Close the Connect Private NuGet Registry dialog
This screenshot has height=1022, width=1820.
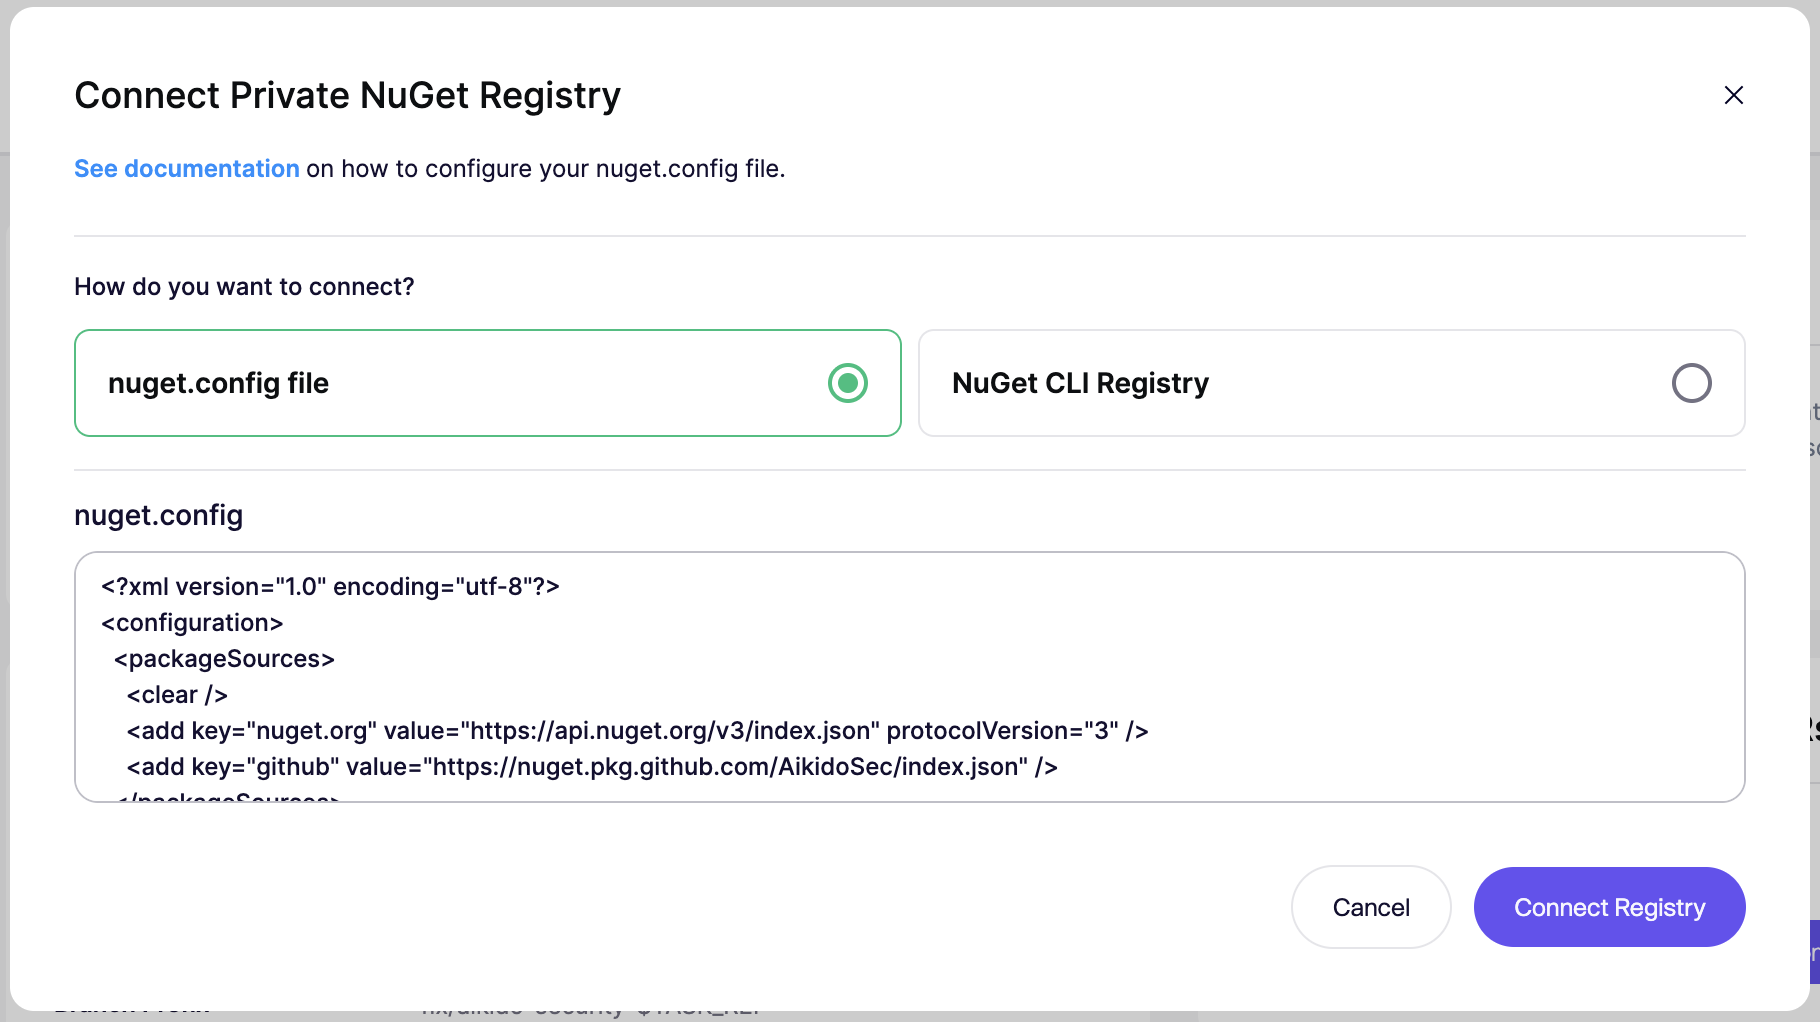(x=1734, y=95)
